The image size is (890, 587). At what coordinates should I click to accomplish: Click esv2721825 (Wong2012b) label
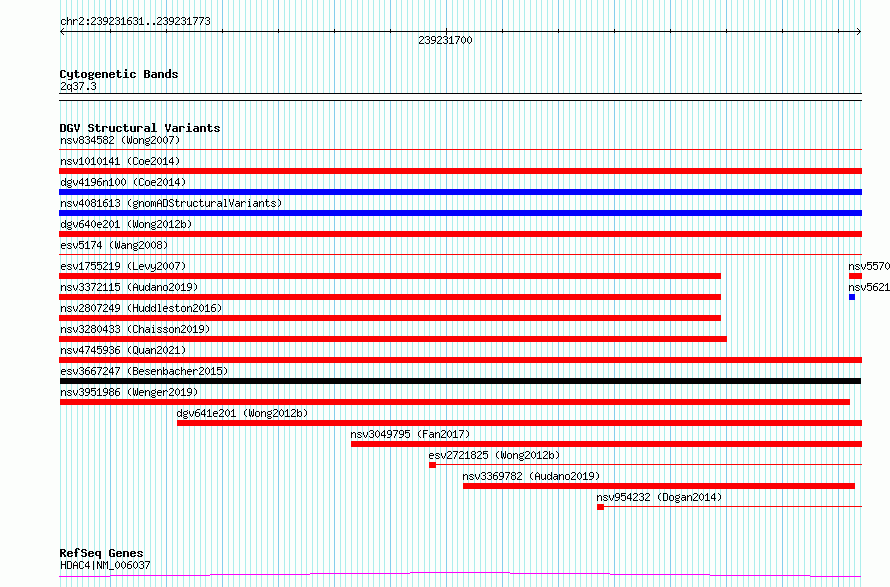point(494,455)
